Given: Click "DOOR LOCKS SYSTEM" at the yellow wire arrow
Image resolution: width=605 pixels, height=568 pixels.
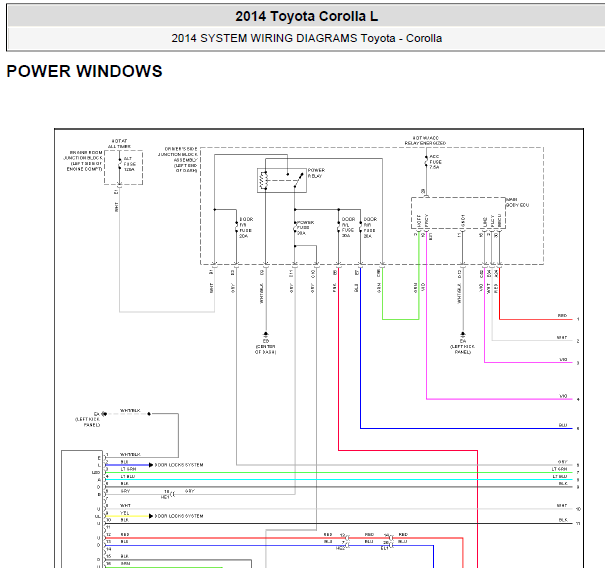Looking at the screenshot, I should (x=179, y=516).
